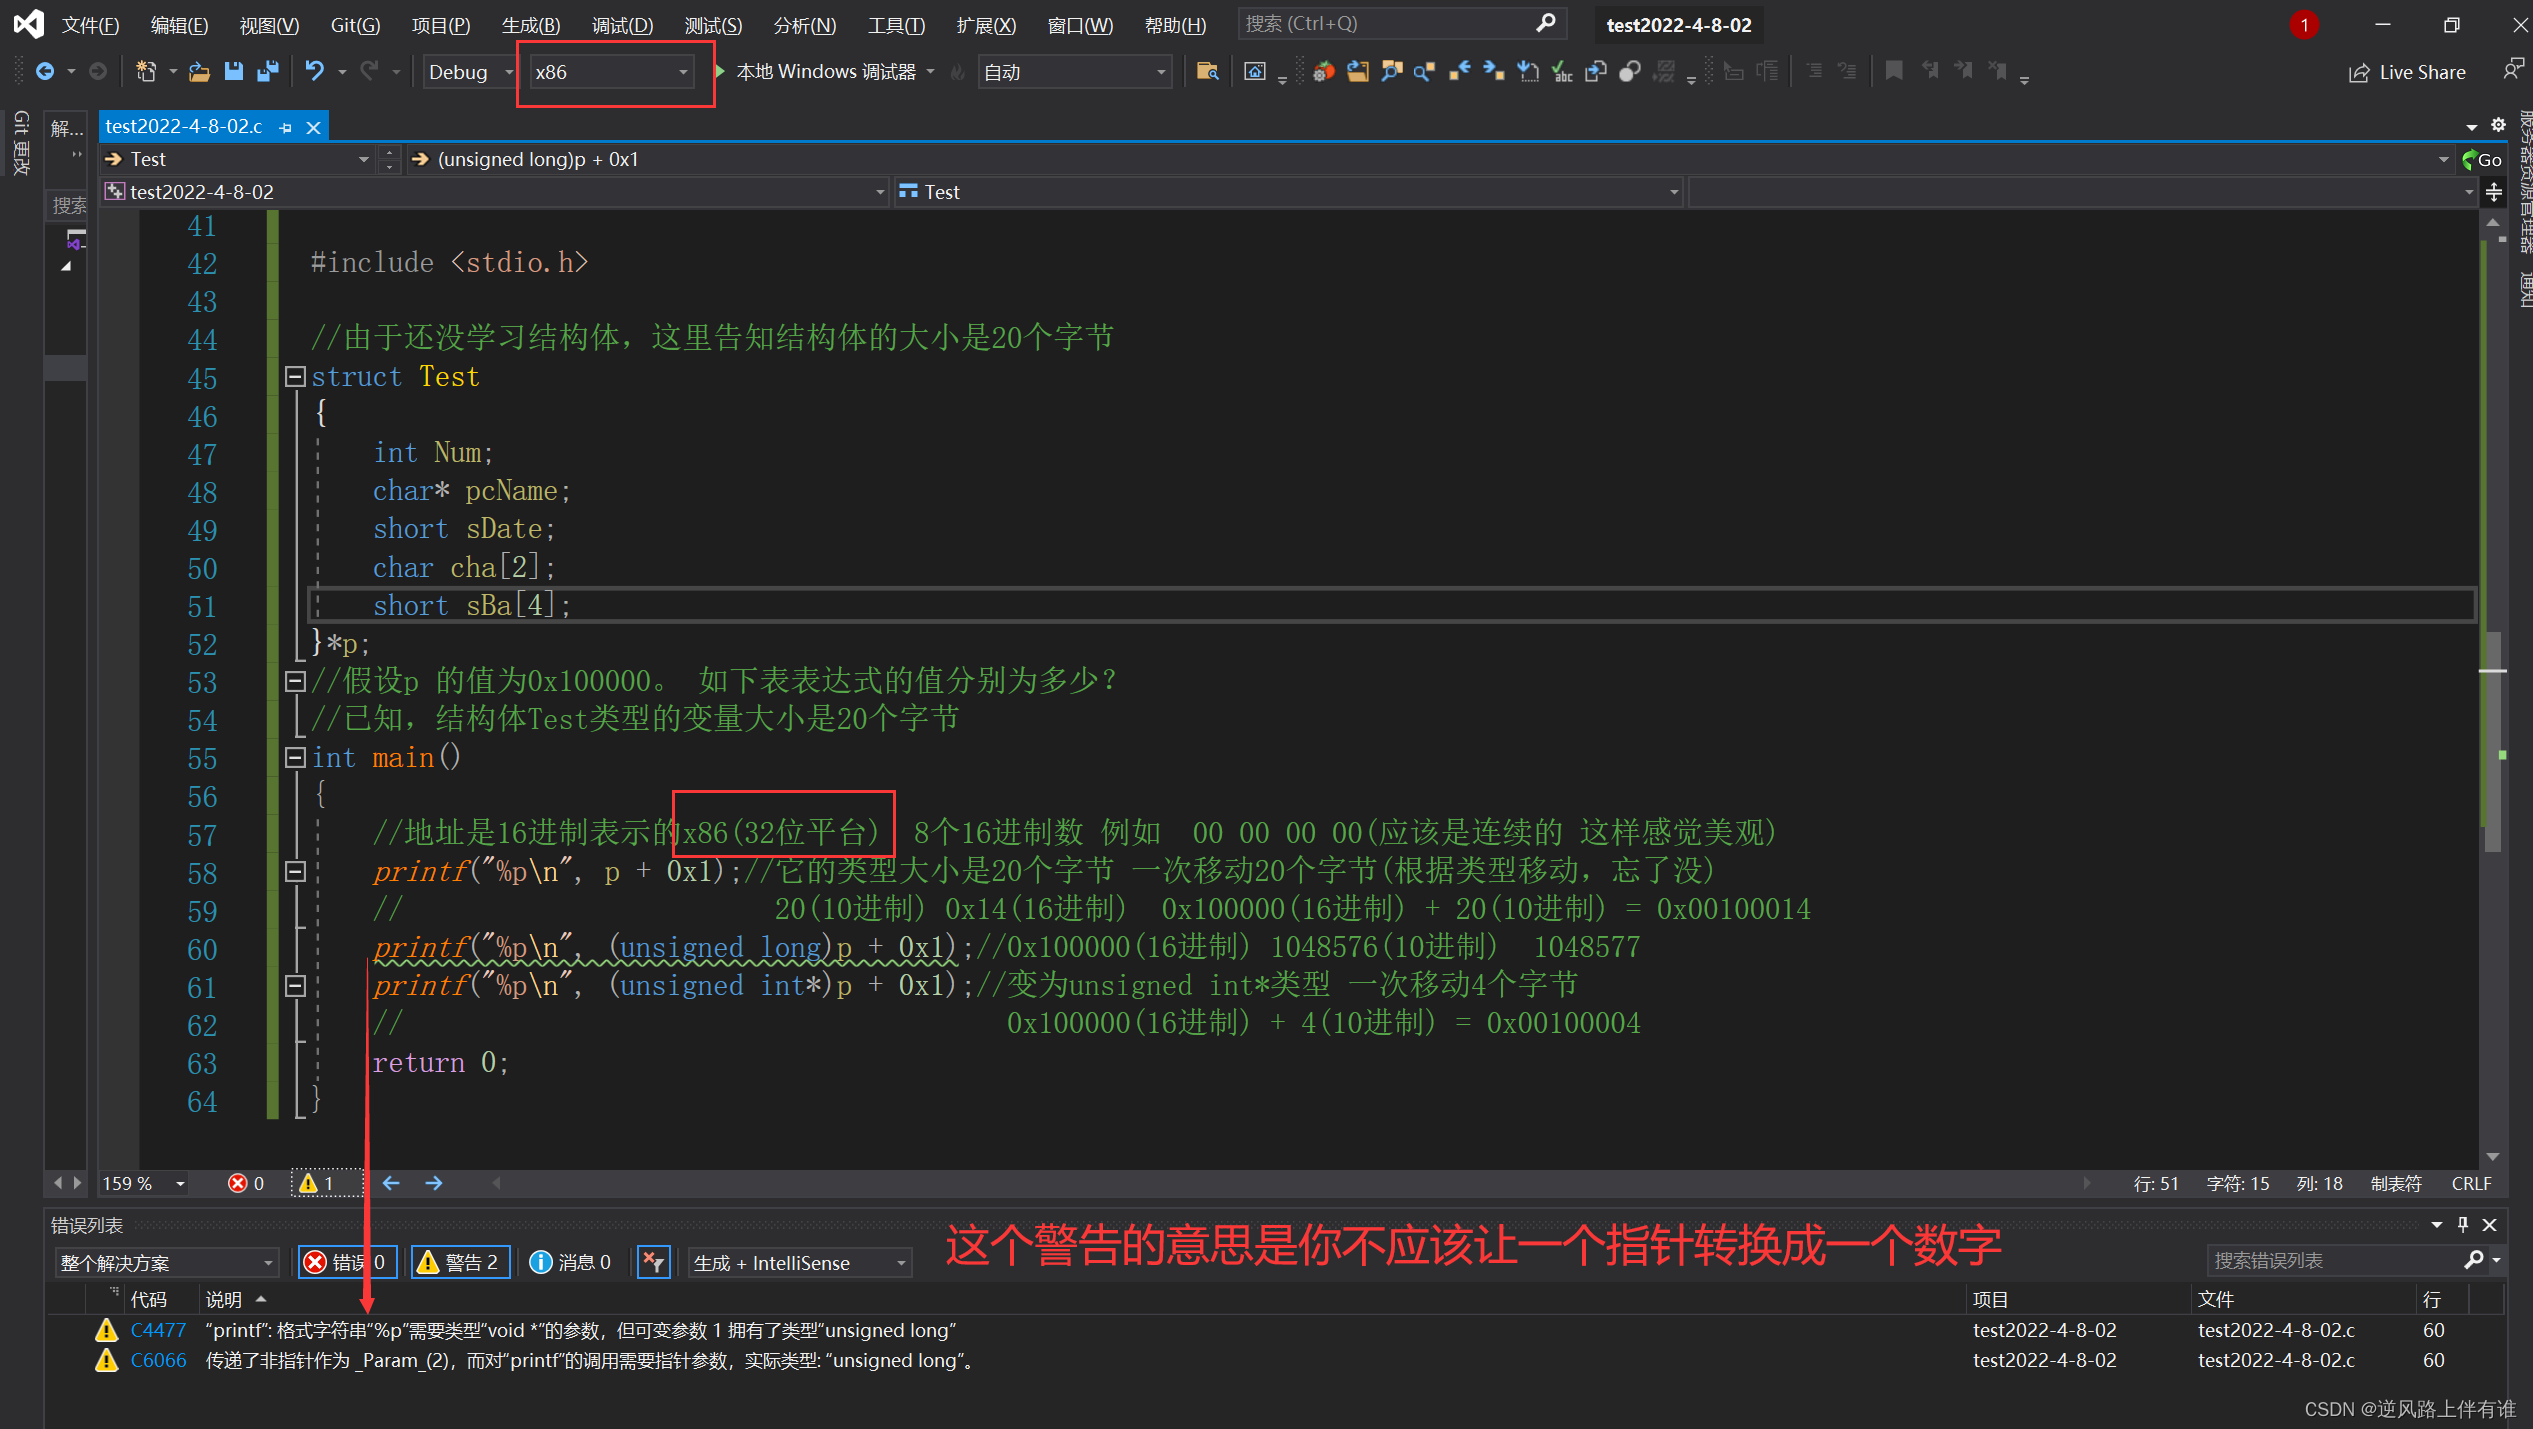
Task: Collapse the struct Test code block
Action: pyautogui.click(x=295, y=377)
